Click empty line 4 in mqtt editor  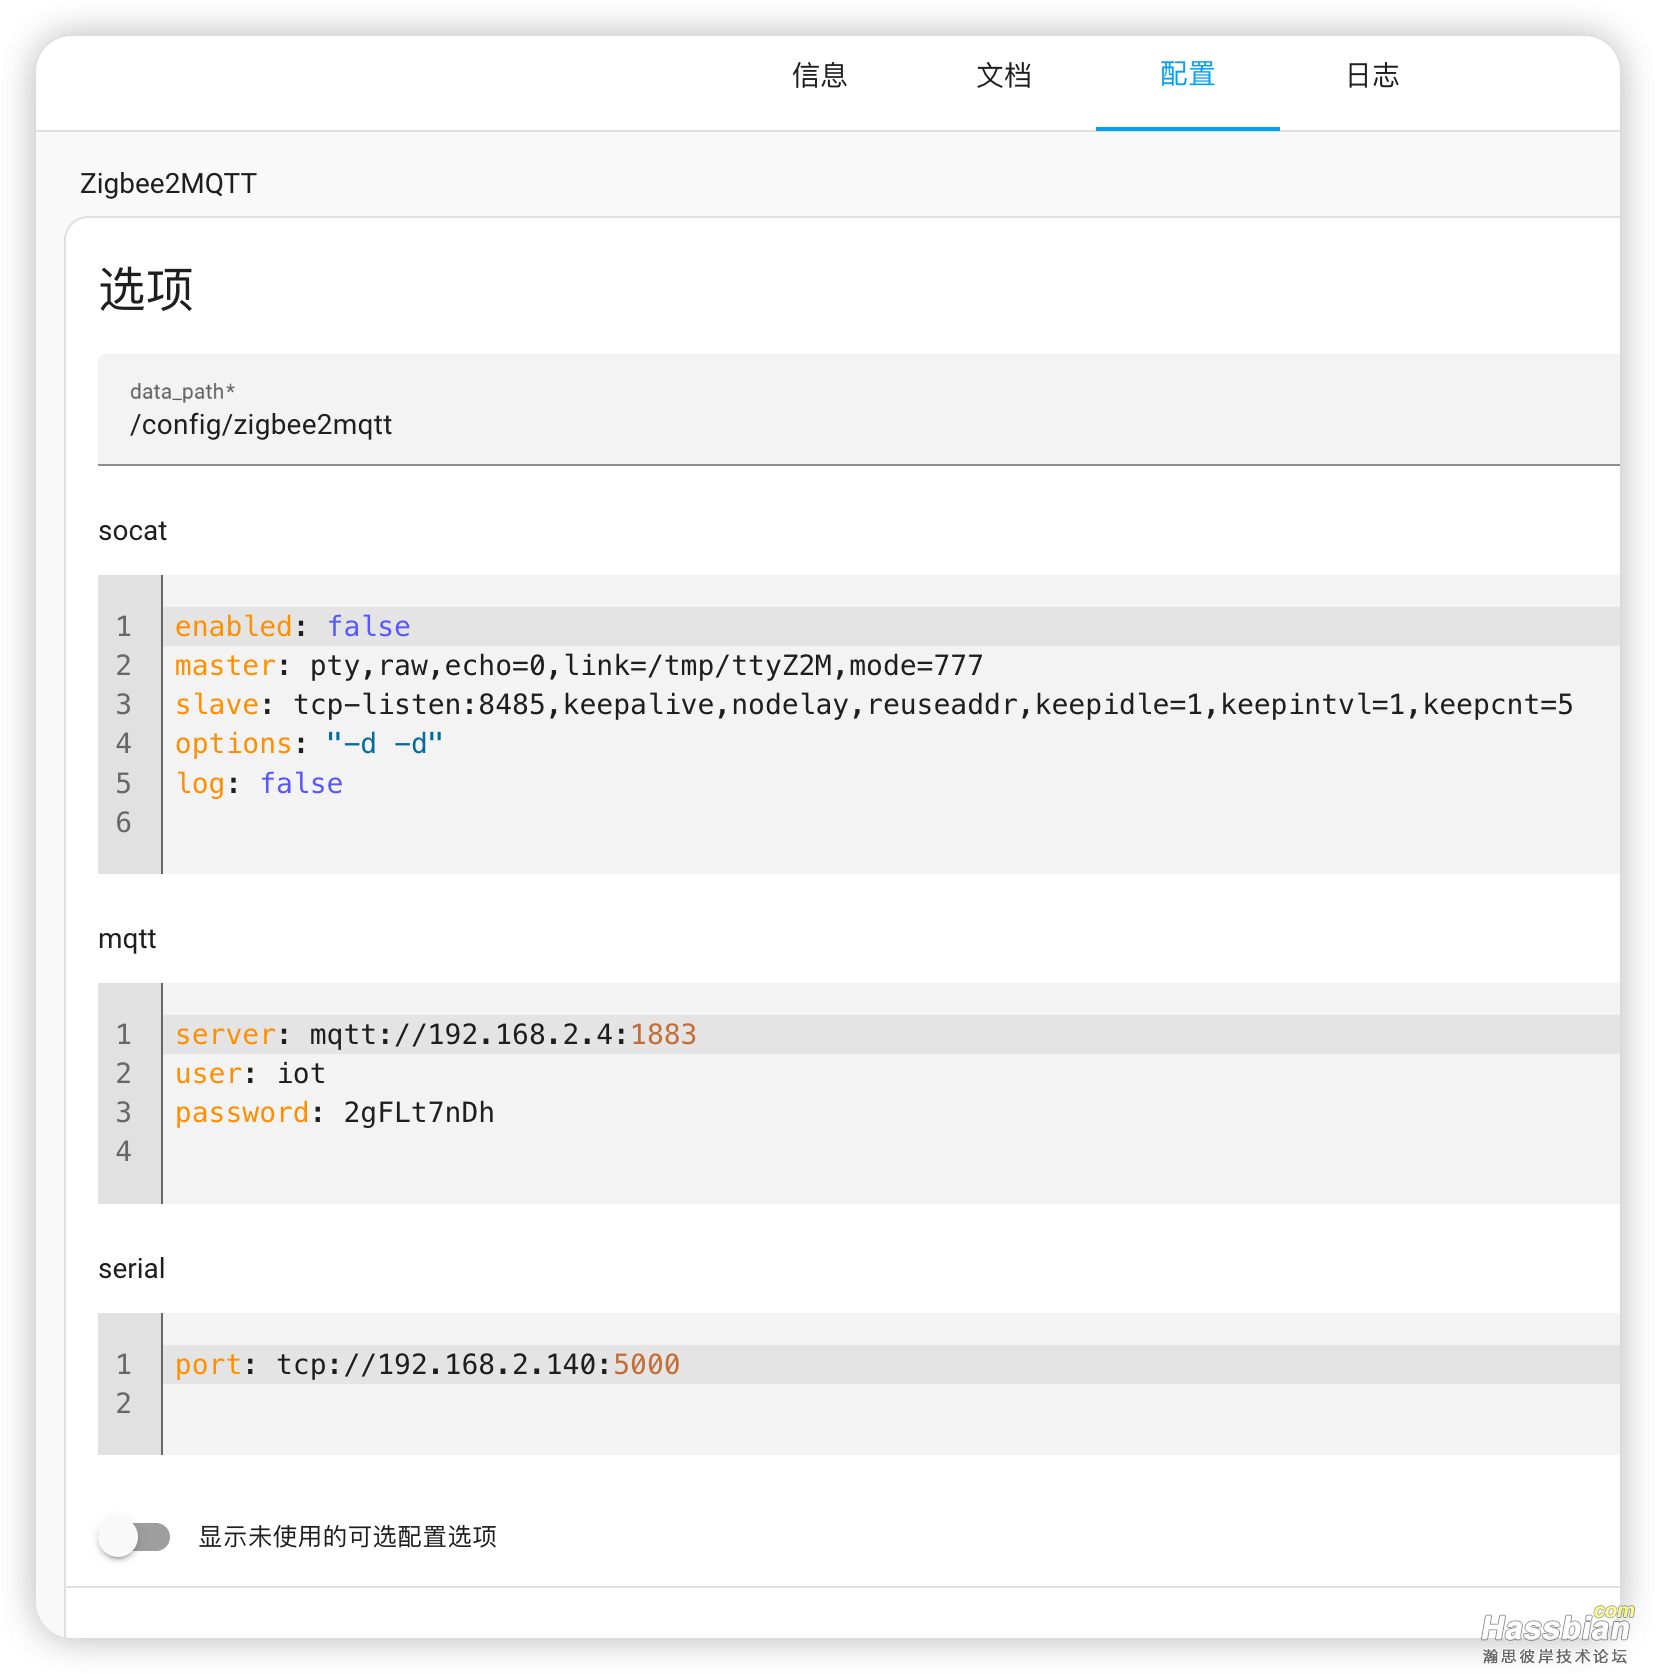coord(891,1151)
